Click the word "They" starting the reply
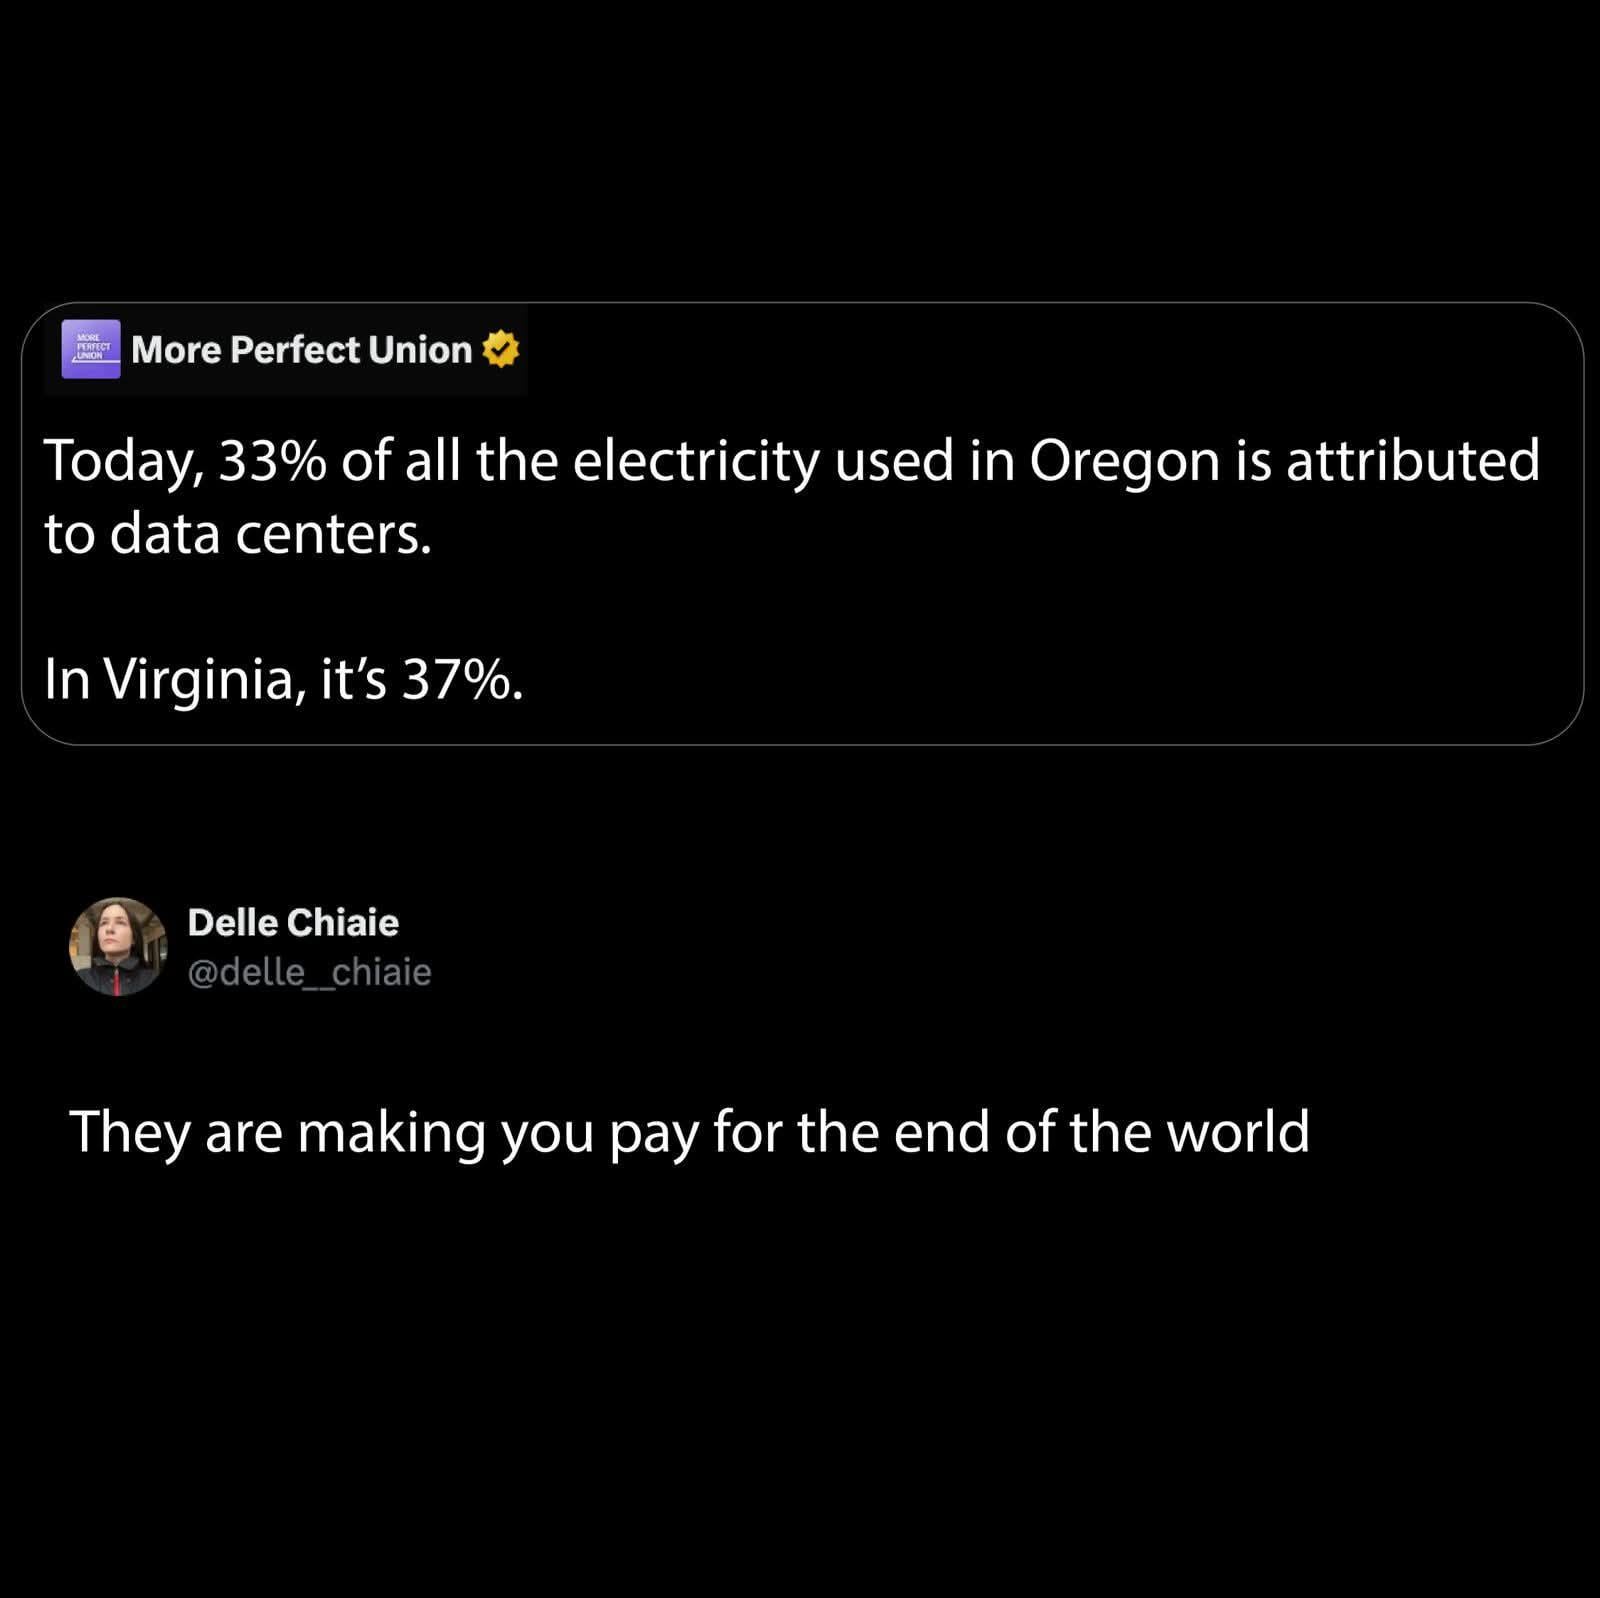The image size is (1600, 1598). coord(129,1133)
